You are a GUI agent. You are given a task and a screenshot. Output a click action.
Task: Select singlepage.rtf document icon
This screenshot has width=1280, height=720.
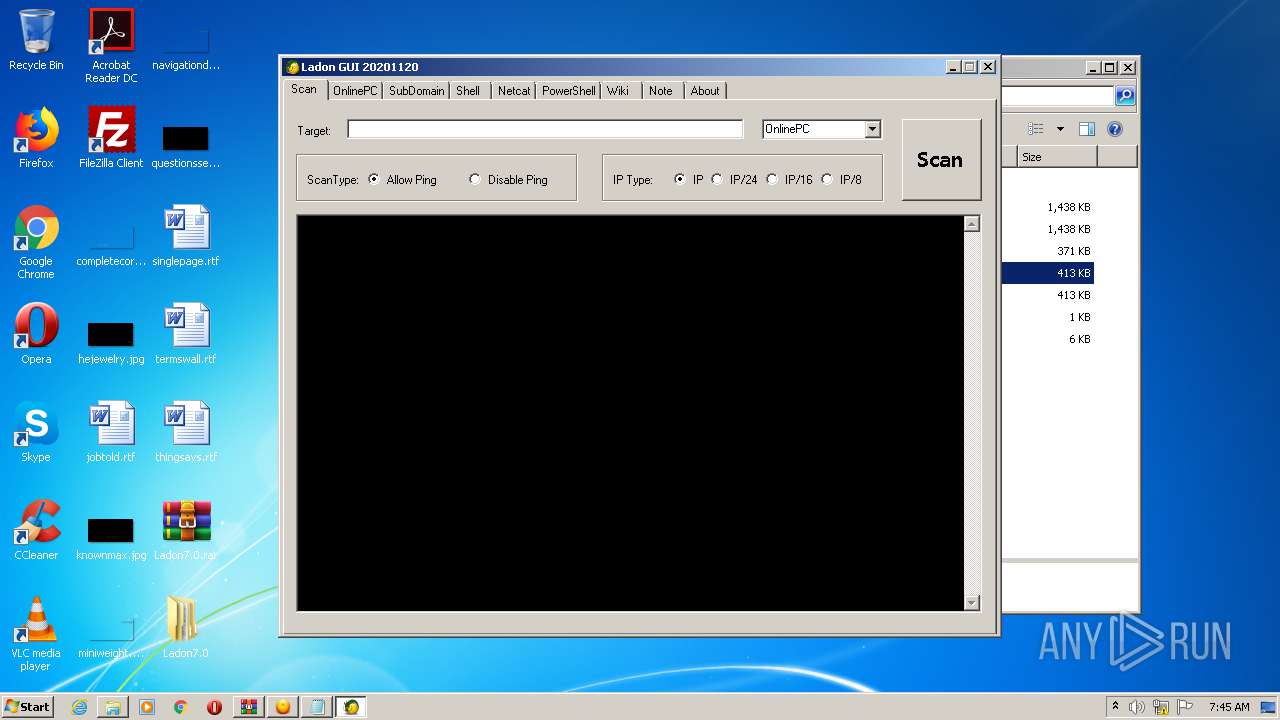pyautogui.click(x=186, y=236)
